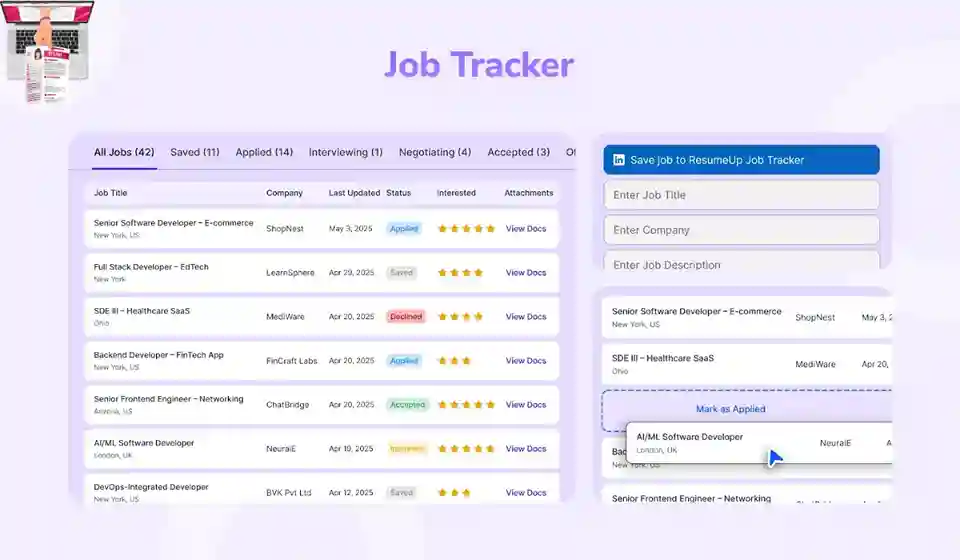This screenshot has width=960, height=560.
Task: Select Senior Frontend Engineer – Networking in main table
Action: pos(168,399)
